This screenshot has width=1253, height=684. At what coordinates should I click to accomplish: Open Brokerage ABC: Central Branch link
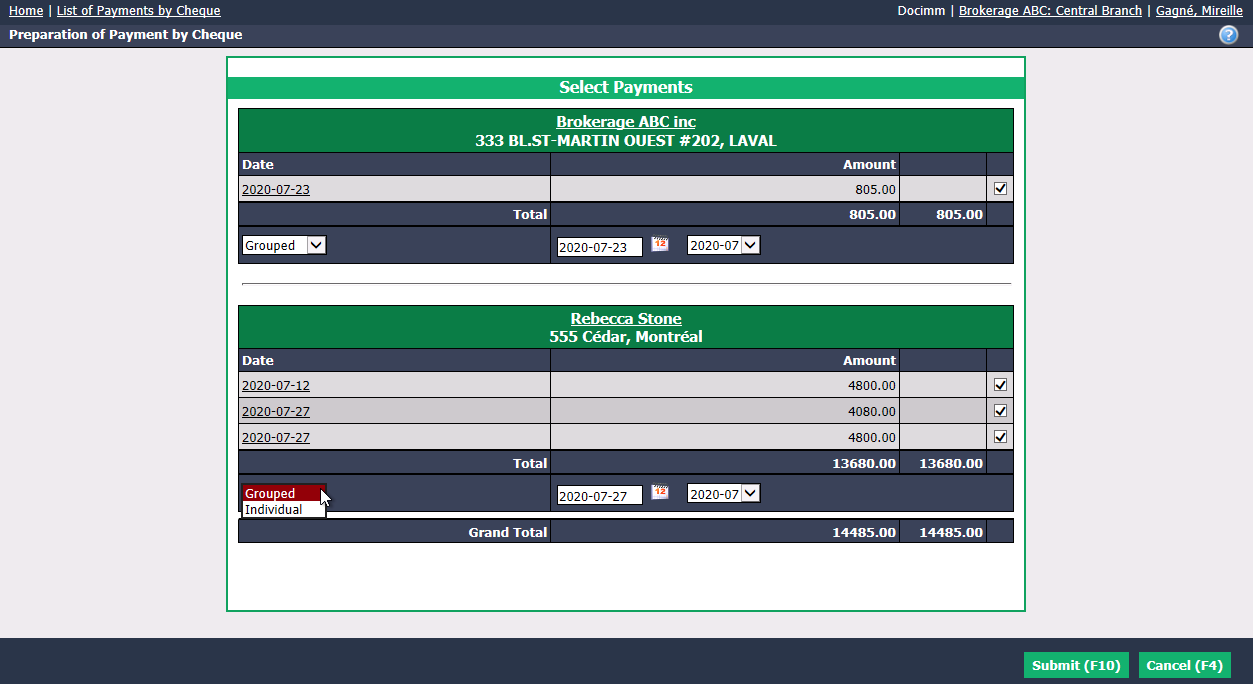coord(1050,11)
